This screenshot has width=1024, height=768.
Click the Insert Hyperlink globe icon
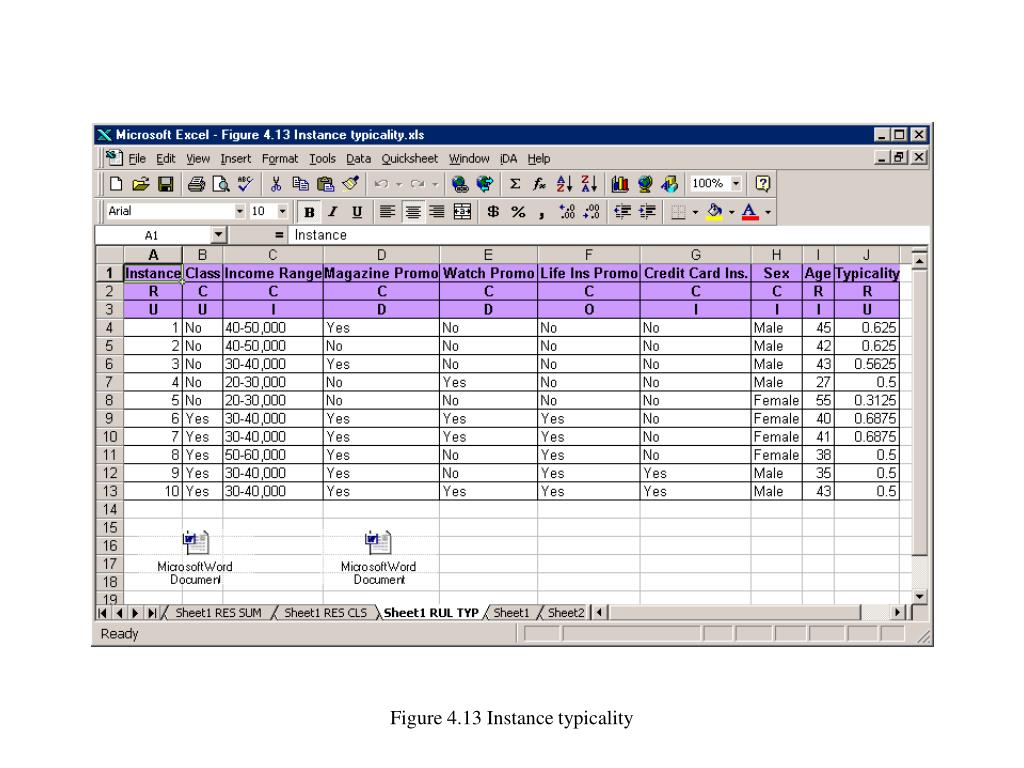tap(459, 184)
